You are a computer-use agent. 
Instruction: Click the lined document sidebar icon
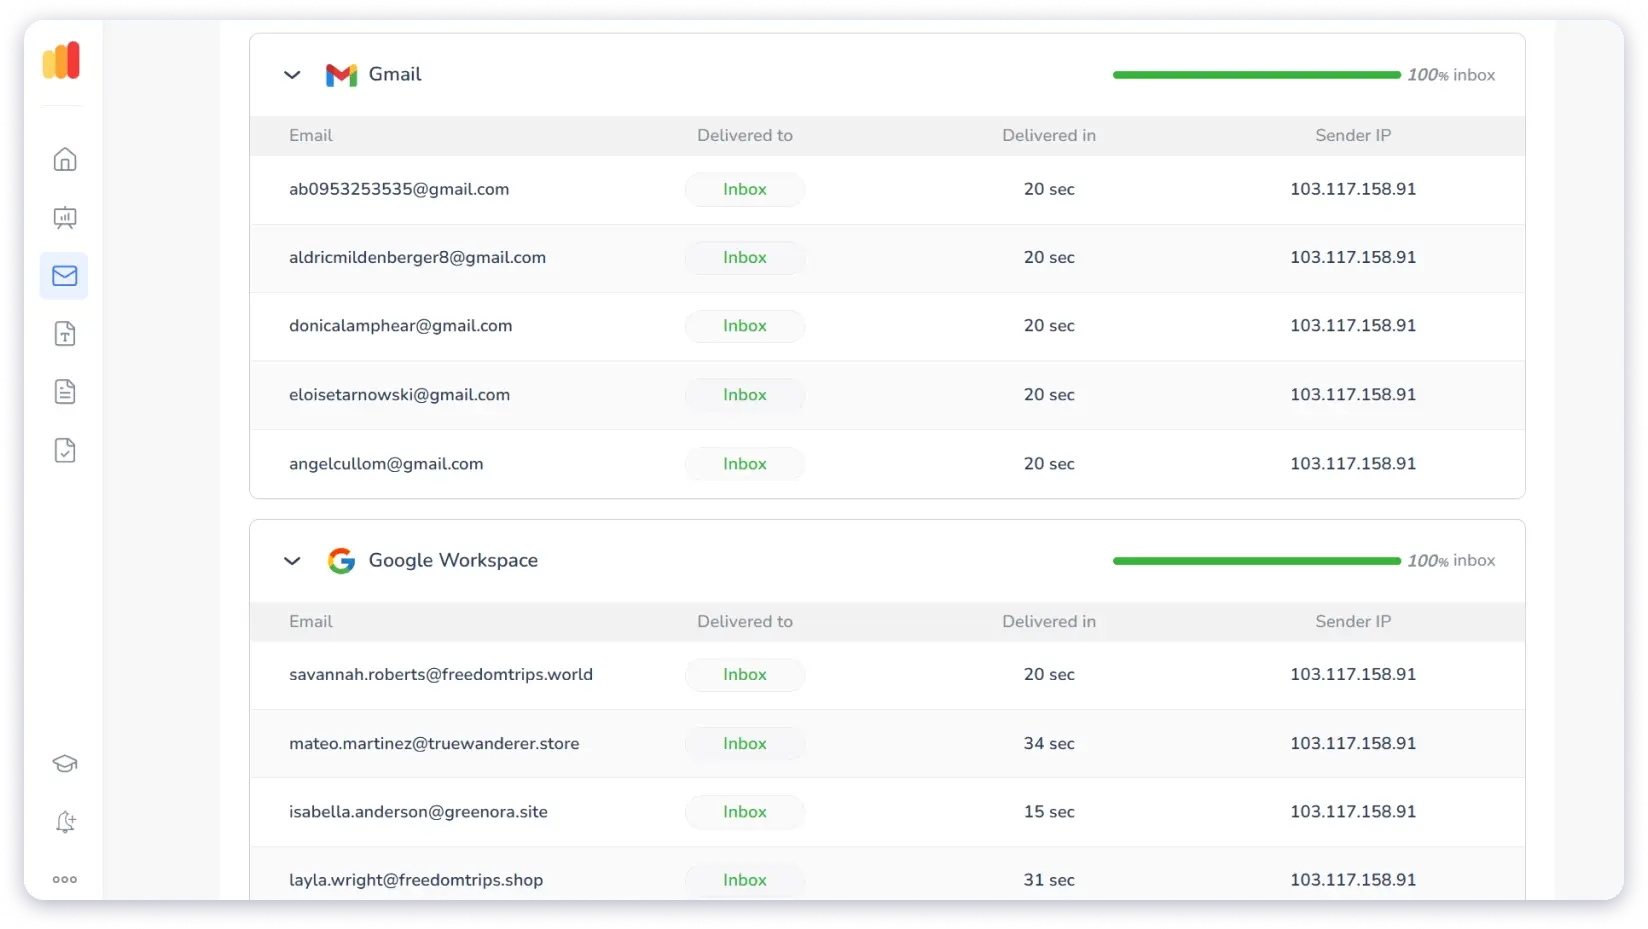pos(65,392)
